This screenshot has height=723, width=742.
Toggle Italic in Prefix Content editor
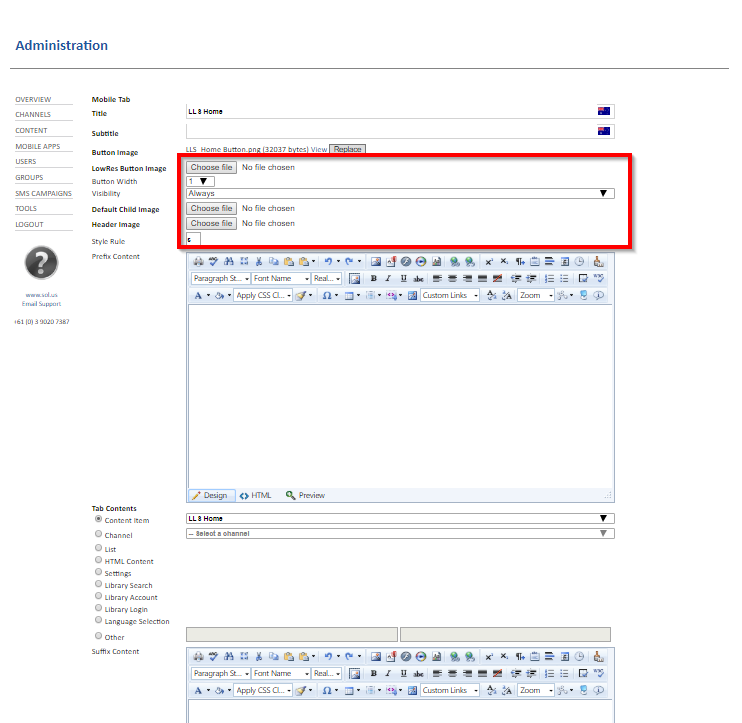click(x=389, y=278)
